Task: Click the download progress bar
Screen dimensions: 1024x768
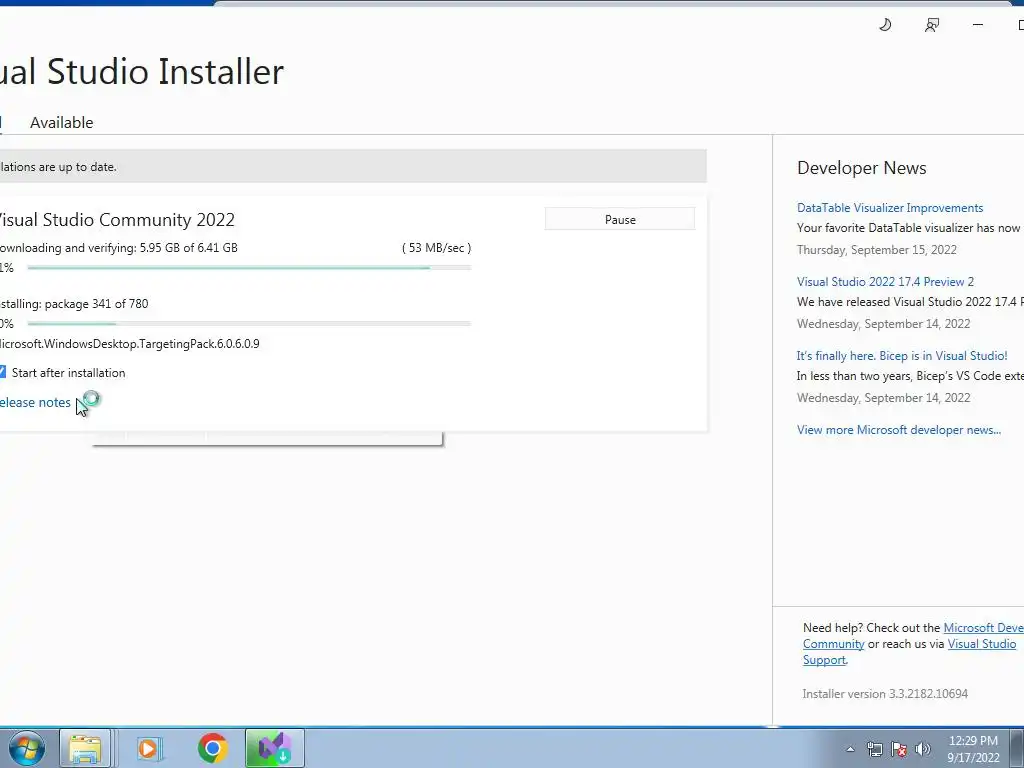Action: (249, 268)
